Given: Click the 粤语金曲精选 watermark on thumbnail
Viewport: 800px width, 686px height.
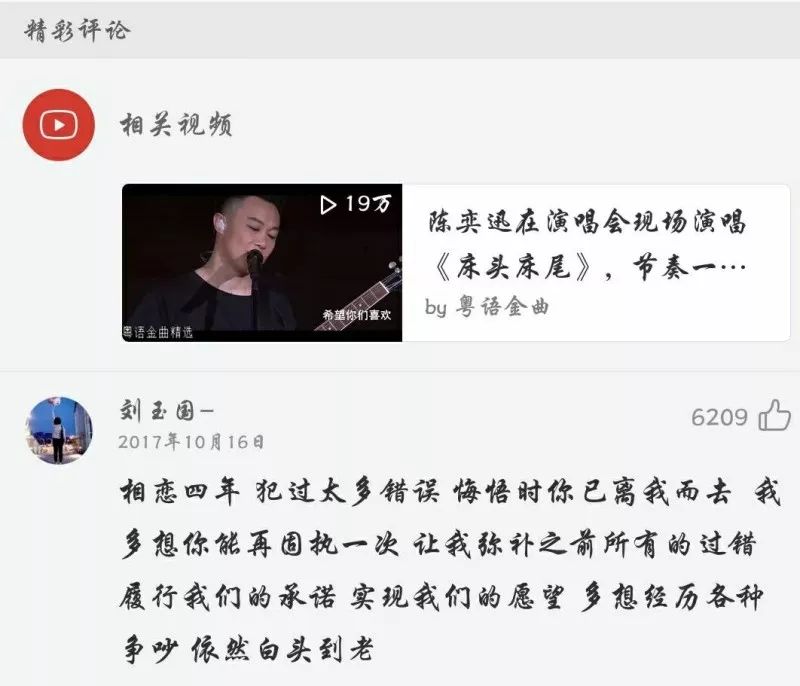Looking at the screenshot, I should 158,333.
